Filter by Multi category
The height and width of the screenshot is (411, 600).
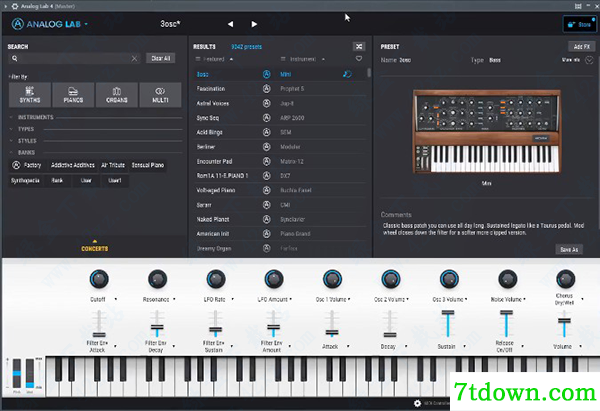pos(160,95)
